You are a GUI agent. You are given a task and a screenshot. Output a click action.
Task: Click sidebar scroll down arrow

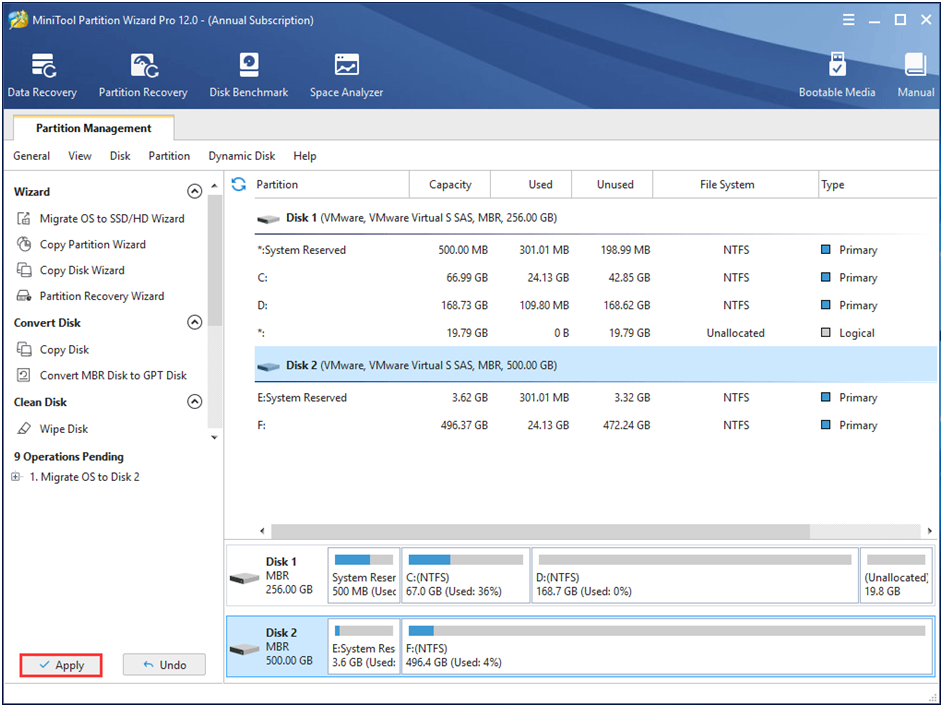[x=215, y=438]
